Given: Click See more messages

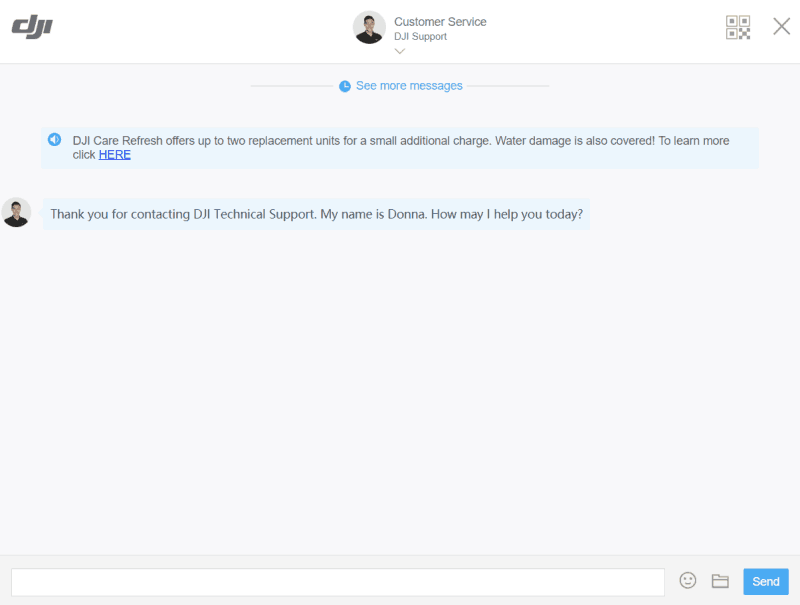Looking at the screenshot, I should (409, 86).
